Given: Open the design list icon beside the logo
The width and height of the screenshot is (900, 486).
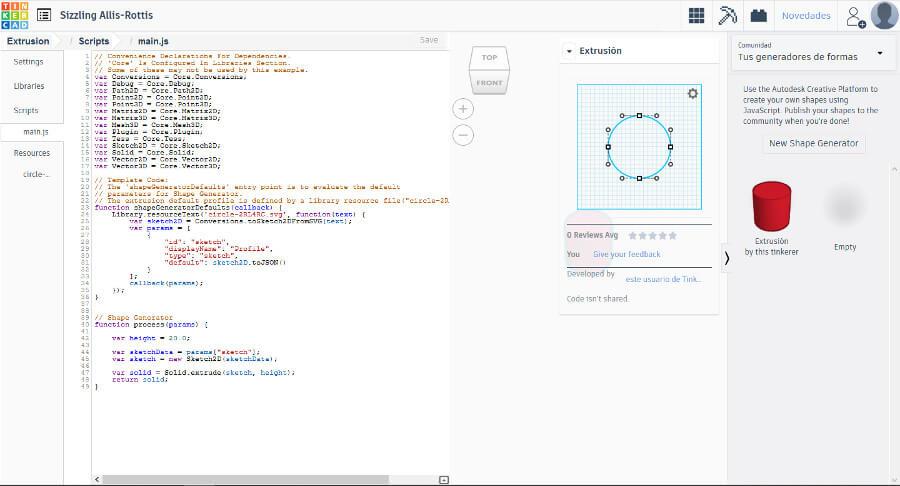Looking at the screenshot, I should [x=44, y=16].
